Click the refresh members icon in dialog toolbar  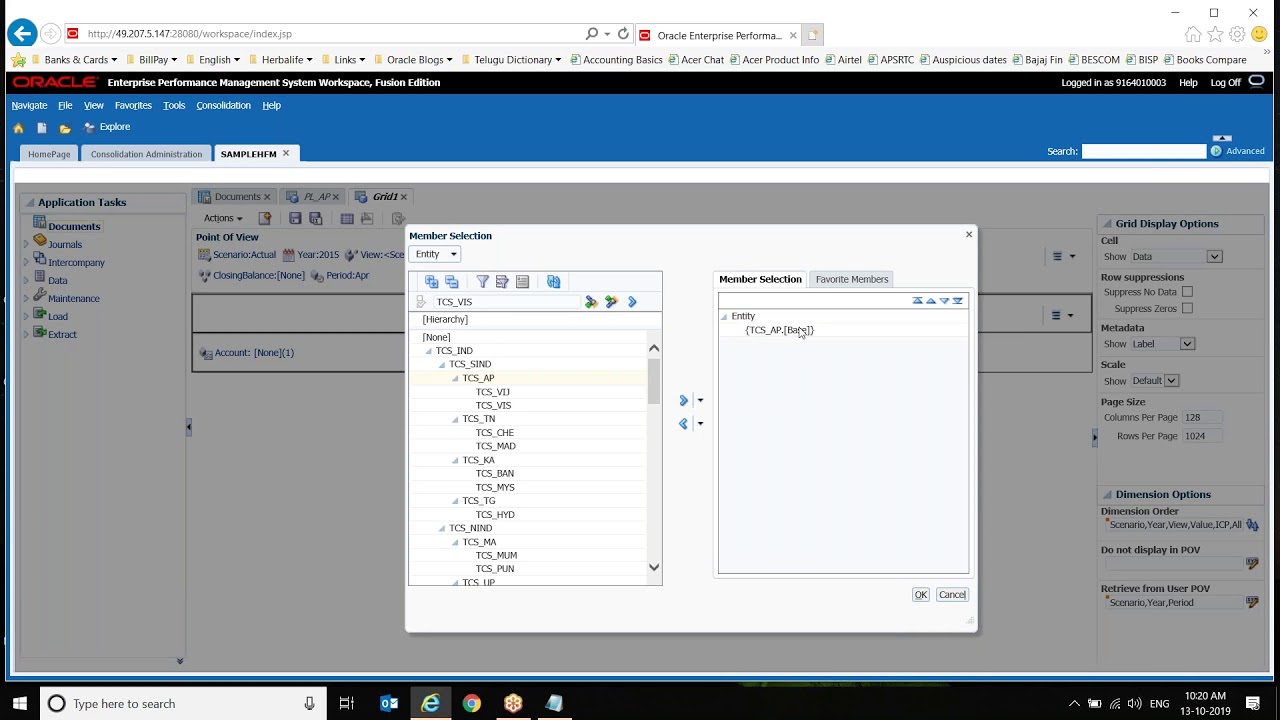point(553,282)
